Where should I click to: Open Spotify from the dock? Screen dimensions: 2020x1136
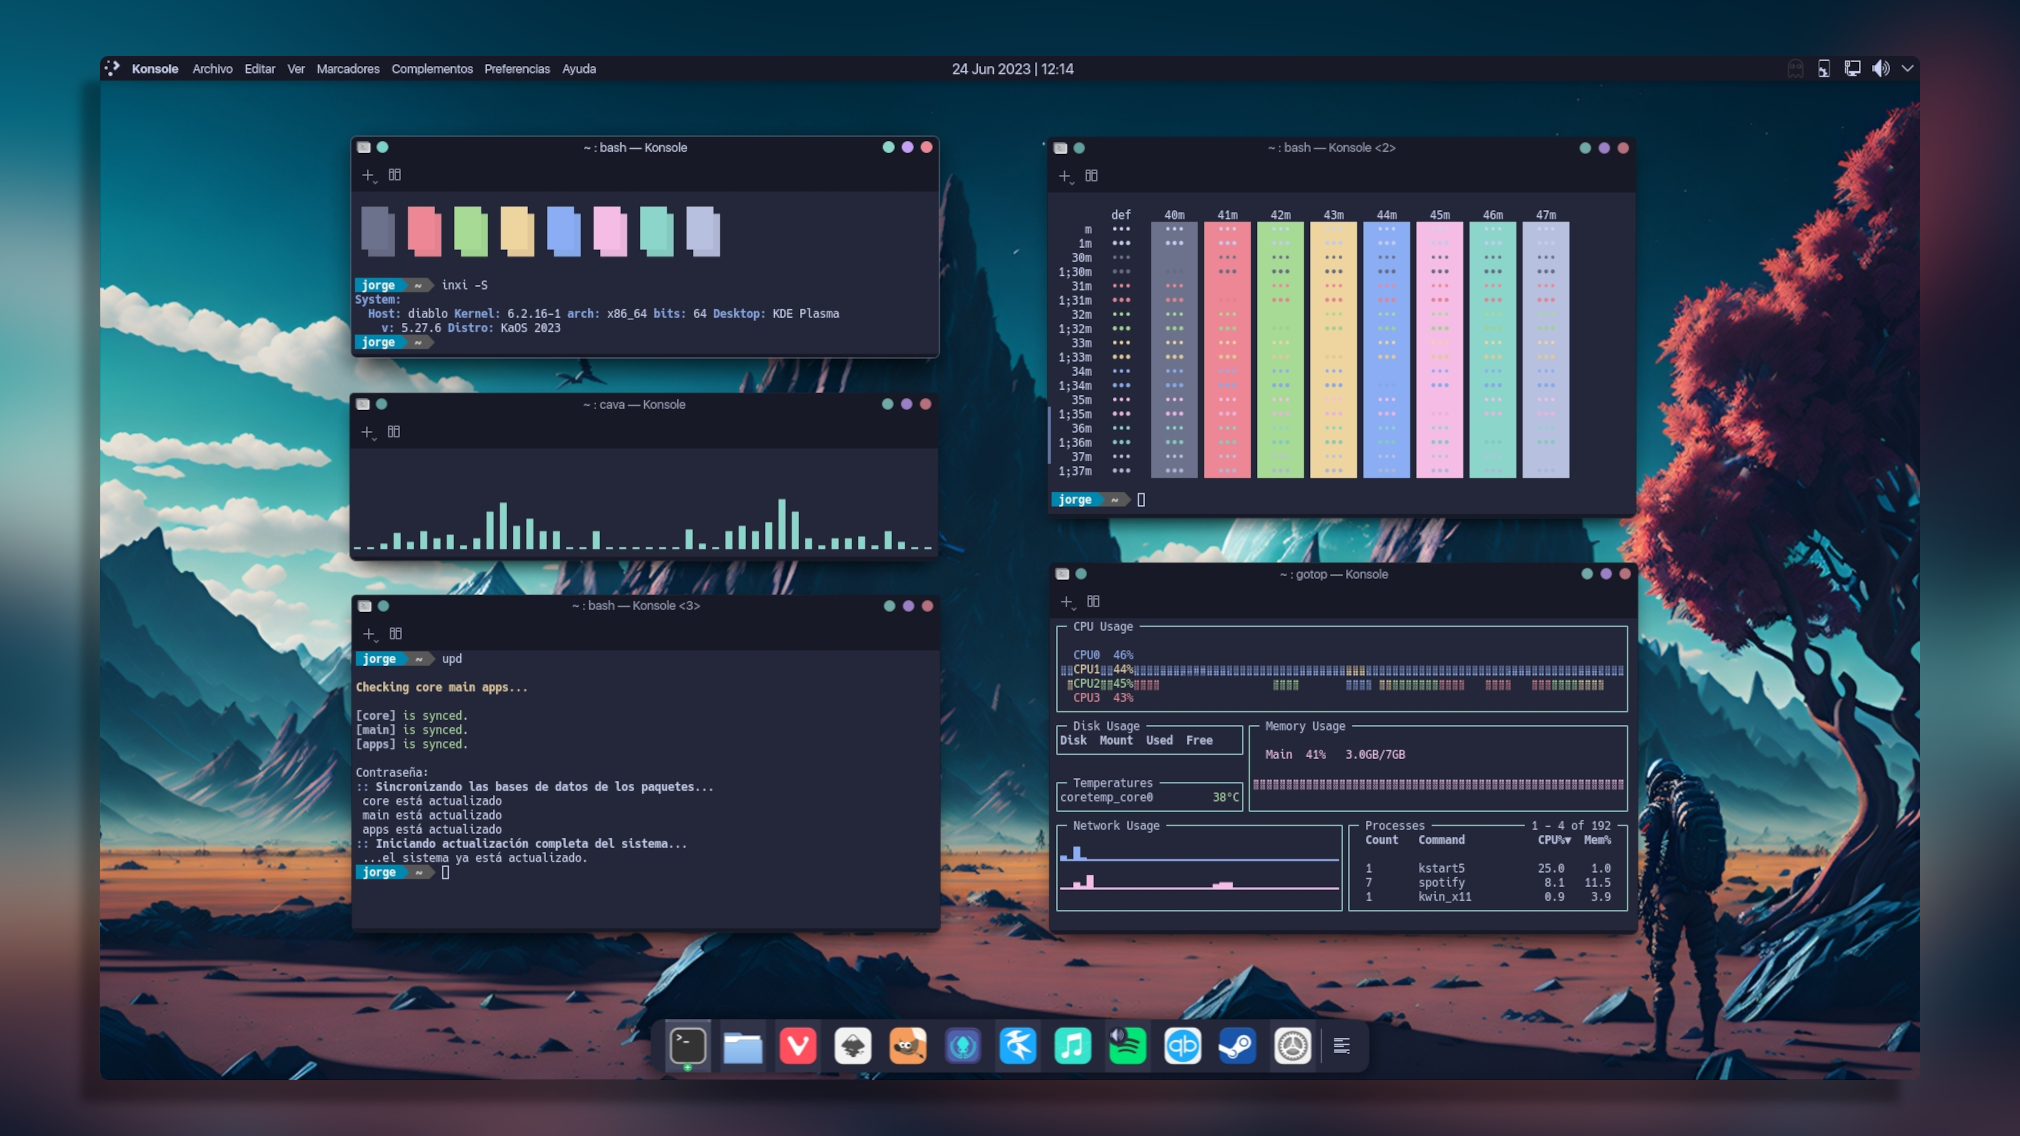click(1128, 1046)
